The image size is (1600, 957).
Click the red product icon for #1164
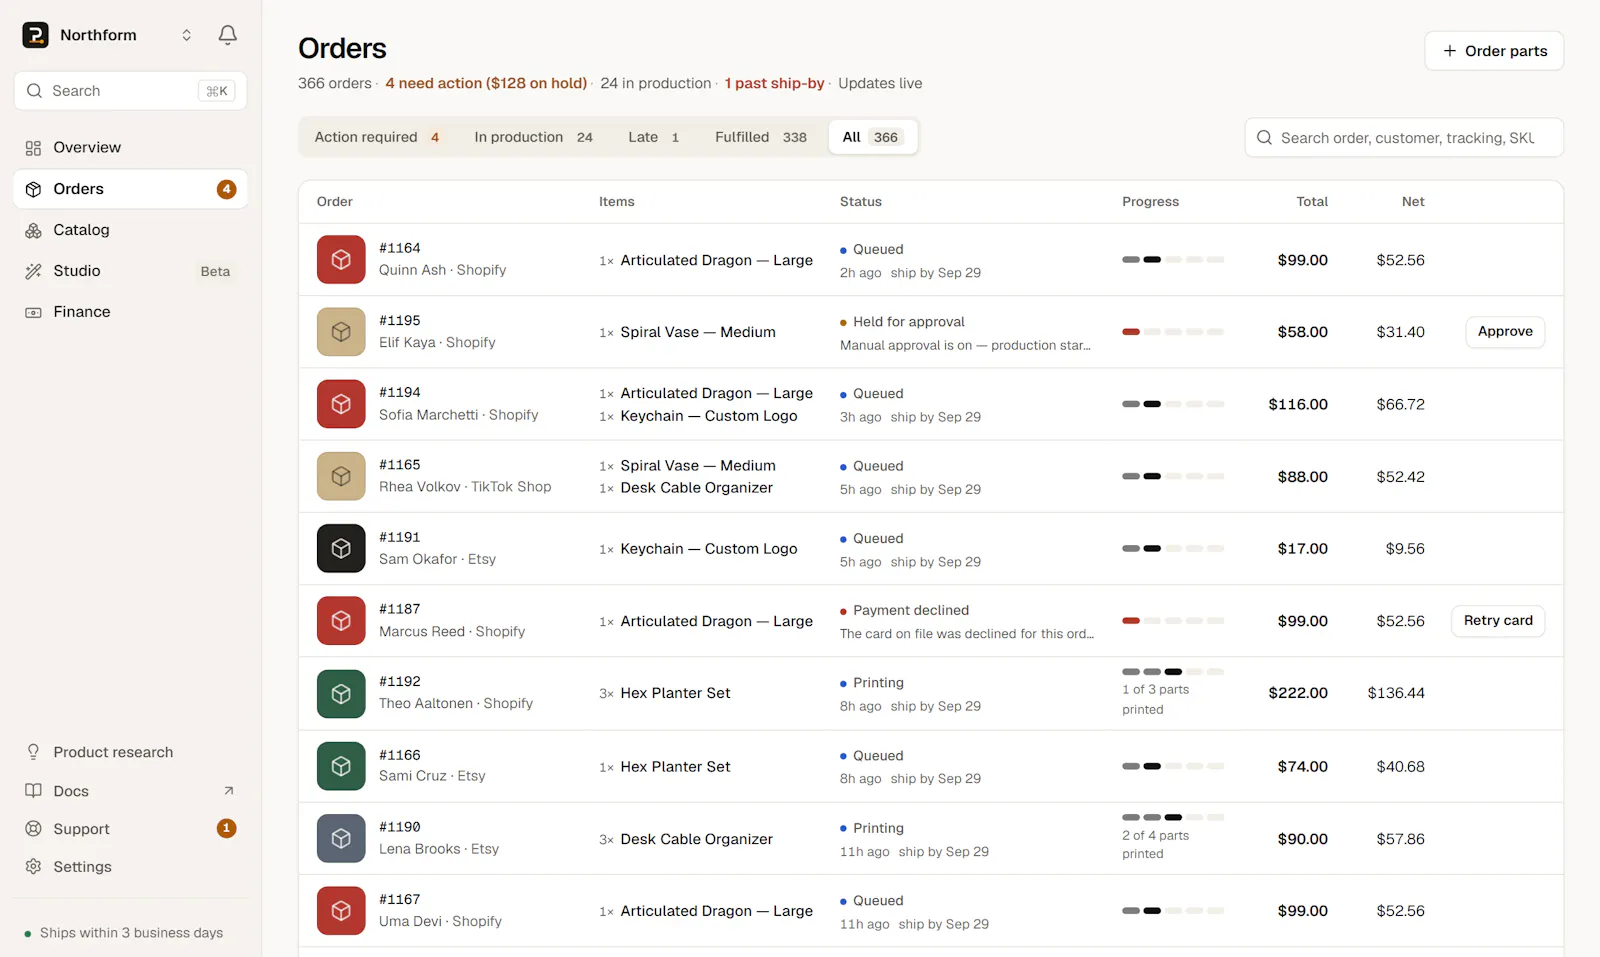point(341,260)
